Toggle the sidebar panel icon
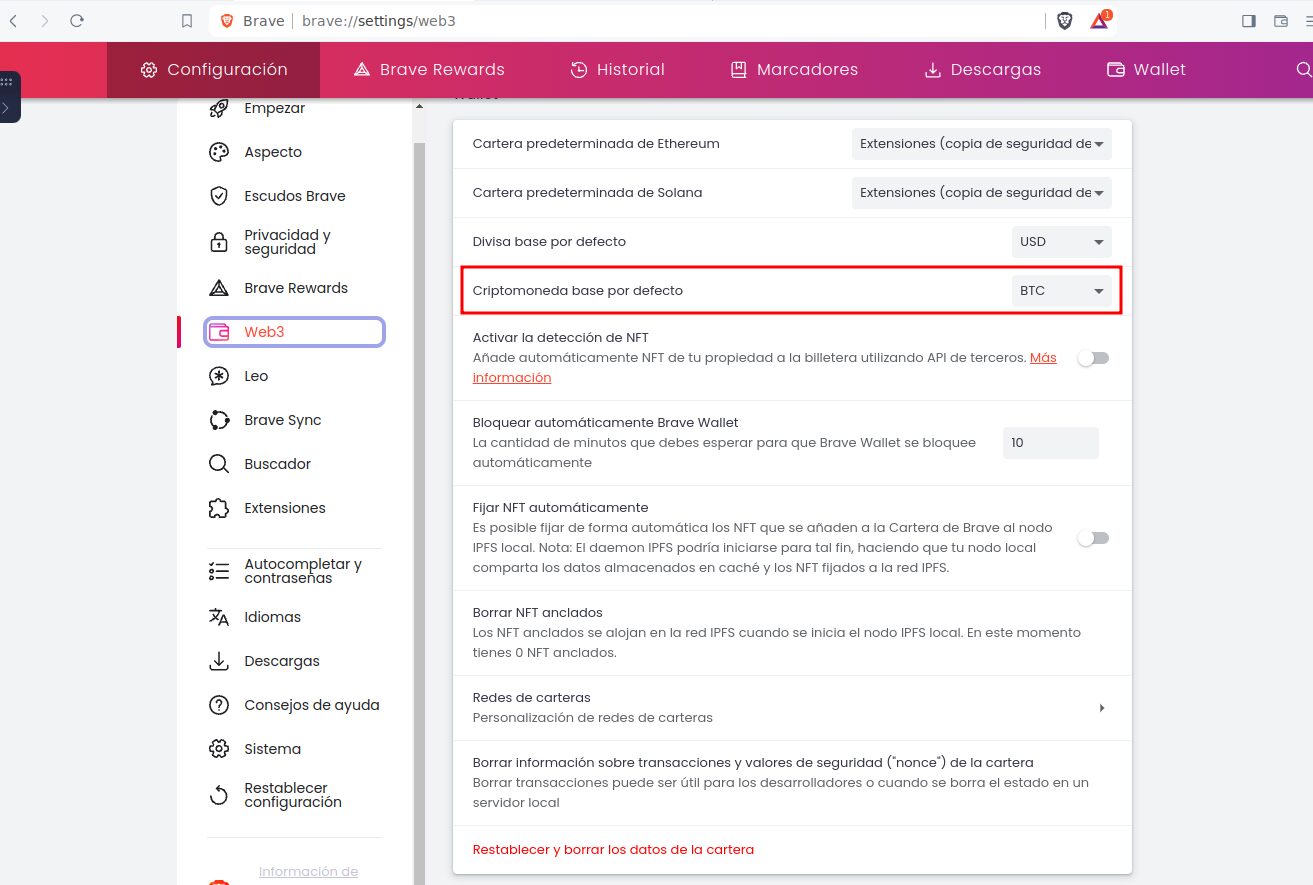 point(1249,20)
